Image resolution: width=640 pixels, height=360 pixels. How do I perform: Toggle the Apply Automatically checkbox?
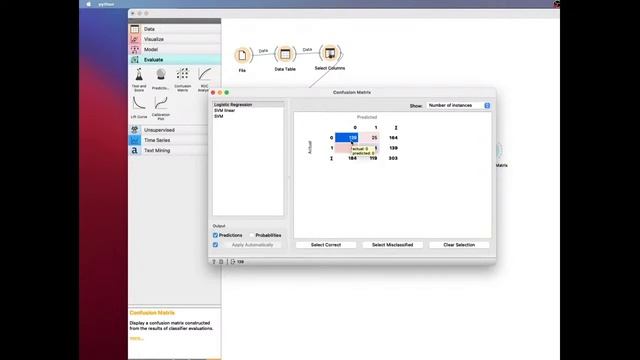(215, 245)
